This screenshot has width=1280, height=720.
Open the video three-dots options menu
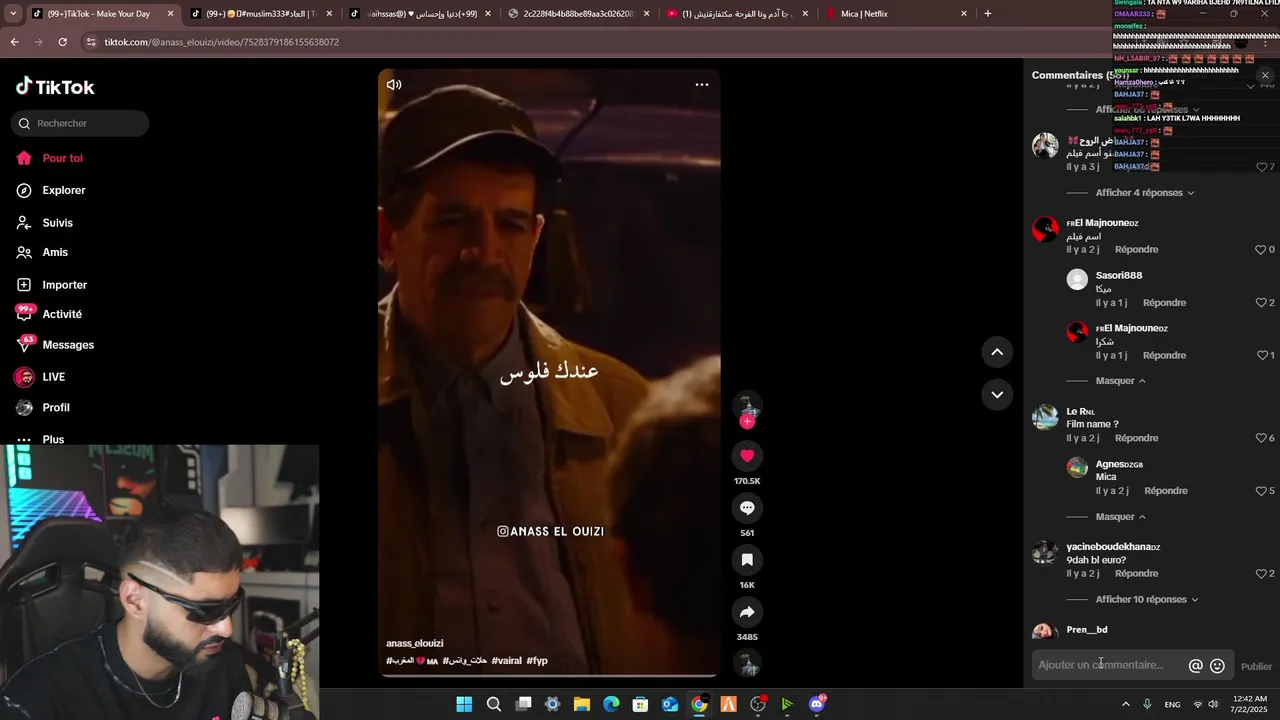click(x=702, y=85)
